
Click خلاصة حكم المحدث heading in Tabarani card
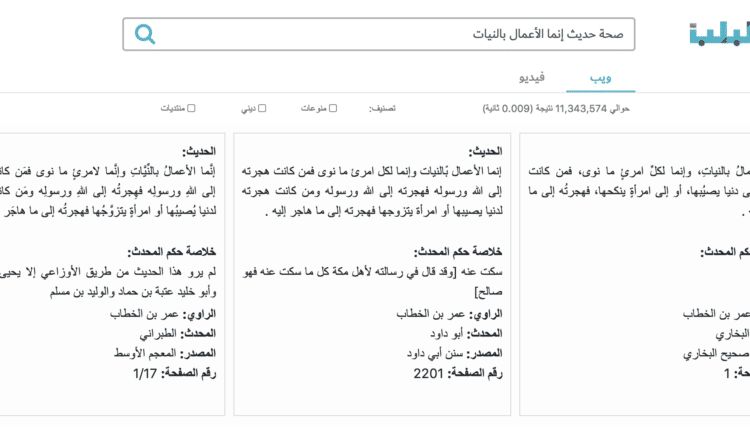(x=172, y=252)
